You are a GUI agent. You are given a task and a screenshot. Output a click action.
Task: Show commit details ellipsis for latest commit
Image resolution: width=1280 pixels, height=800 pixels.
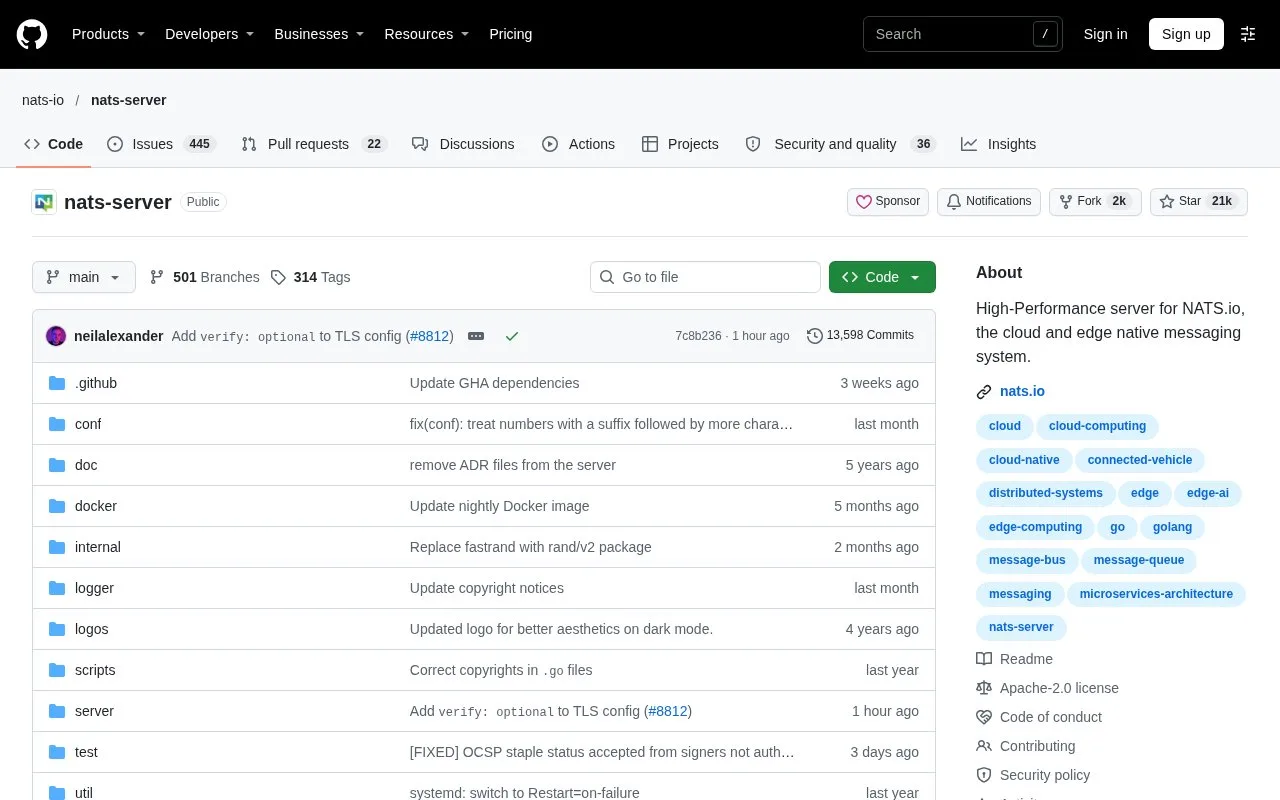476,336
